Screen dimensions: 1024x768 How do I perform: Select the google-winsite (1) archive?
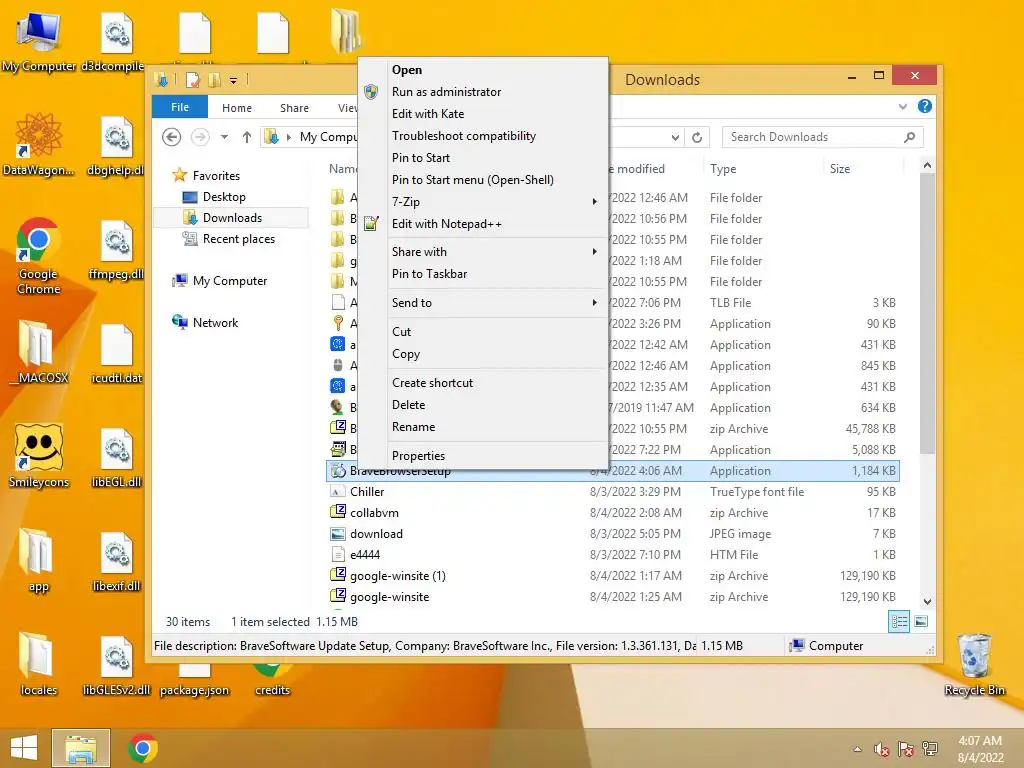tap(613, 575)
